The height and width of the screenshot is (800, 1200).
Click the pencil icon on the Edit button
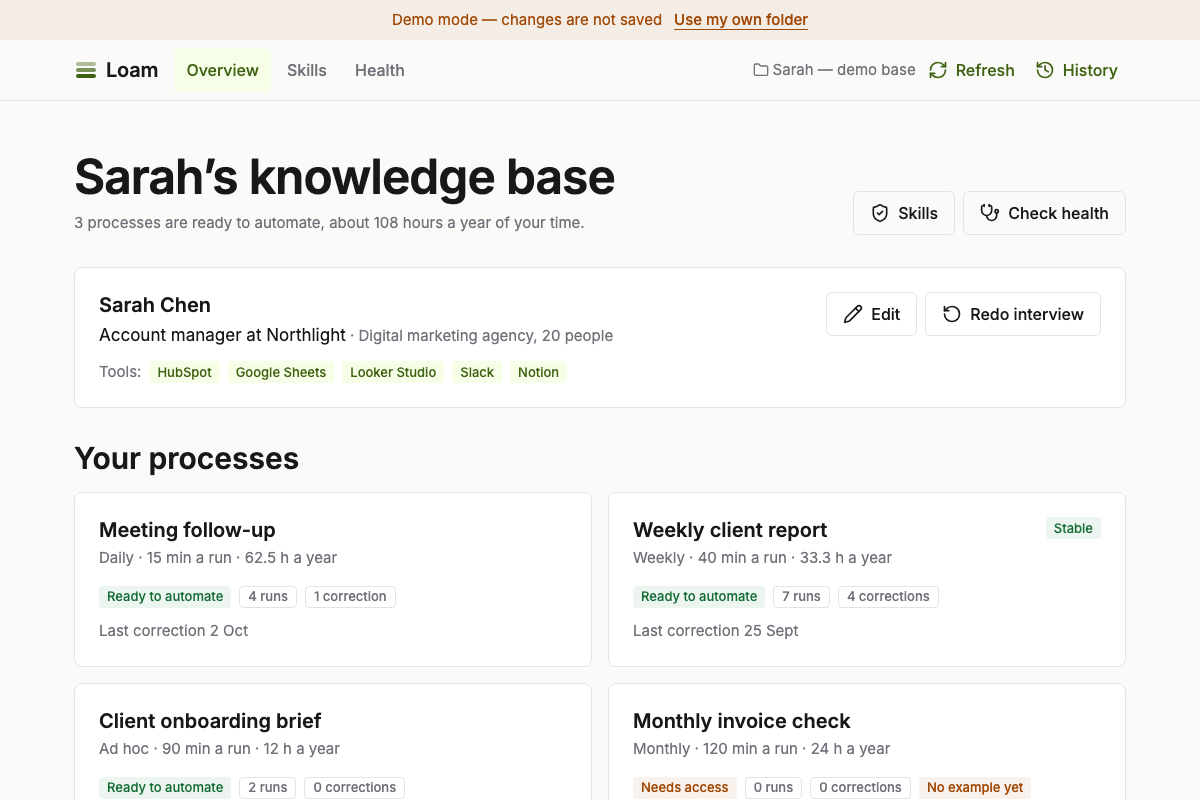(853, 314)
